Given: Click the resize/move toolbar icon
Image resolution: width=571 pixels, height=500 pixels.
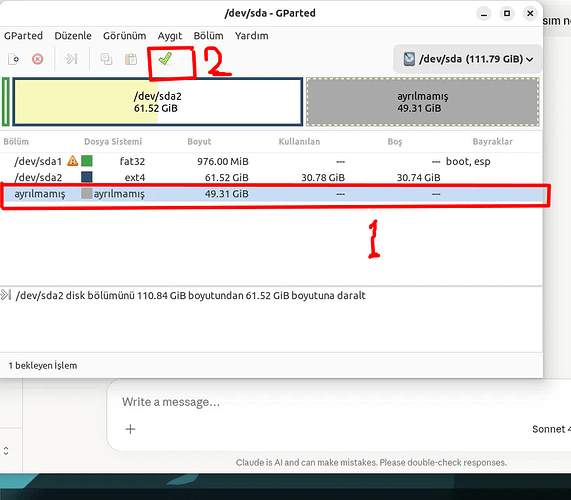Looking at the screenshot, I should [x=72, y=59].
